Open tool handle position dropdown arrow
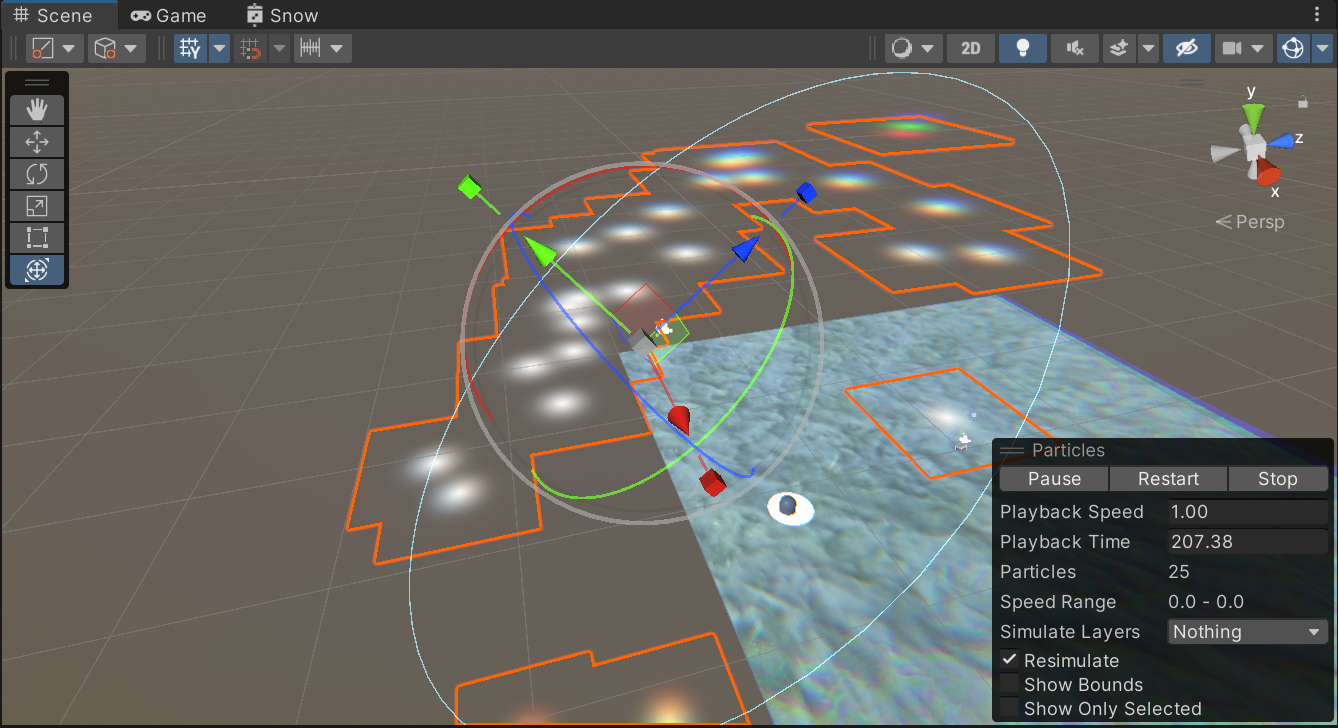The image size is (1338, 728). pyautogui.click(x=69, y=48)
